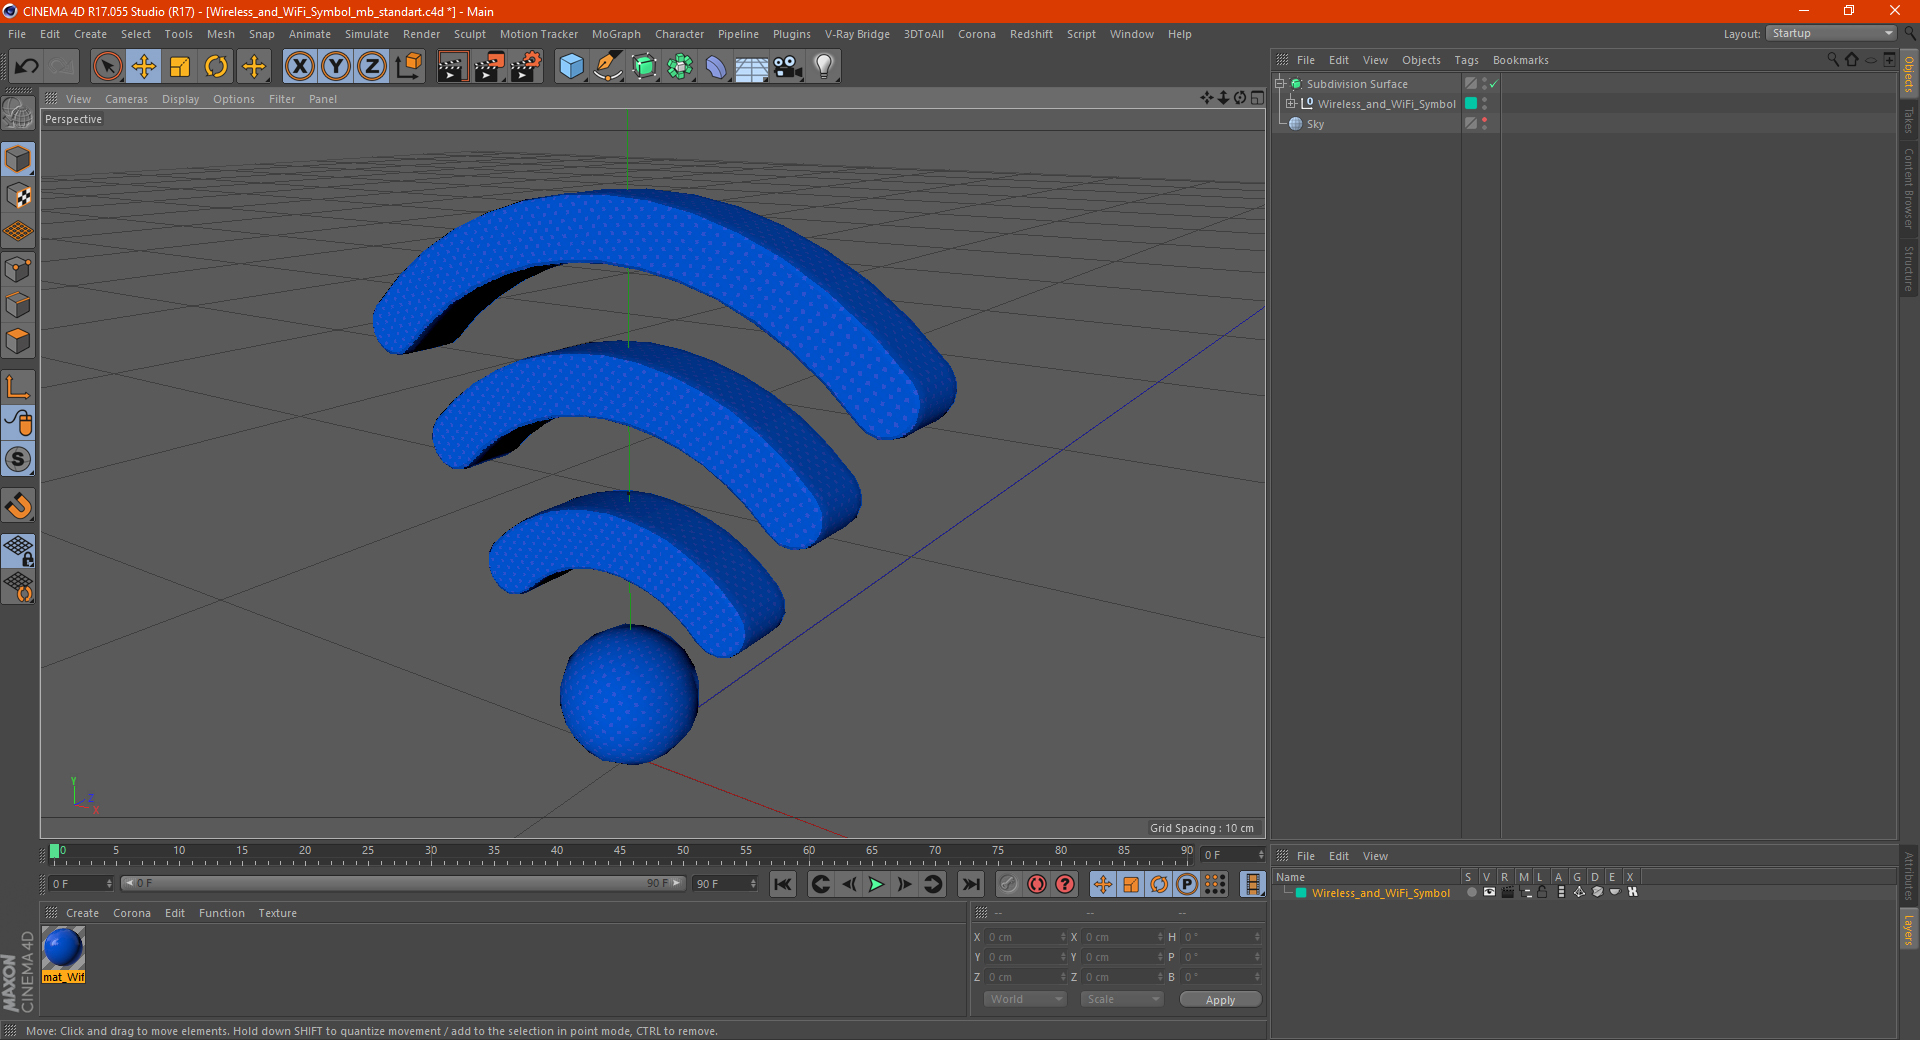Viewport: 1920px width, 1040px height.
Task: Open Render to Picture Viewer
Action: point(489,66)
